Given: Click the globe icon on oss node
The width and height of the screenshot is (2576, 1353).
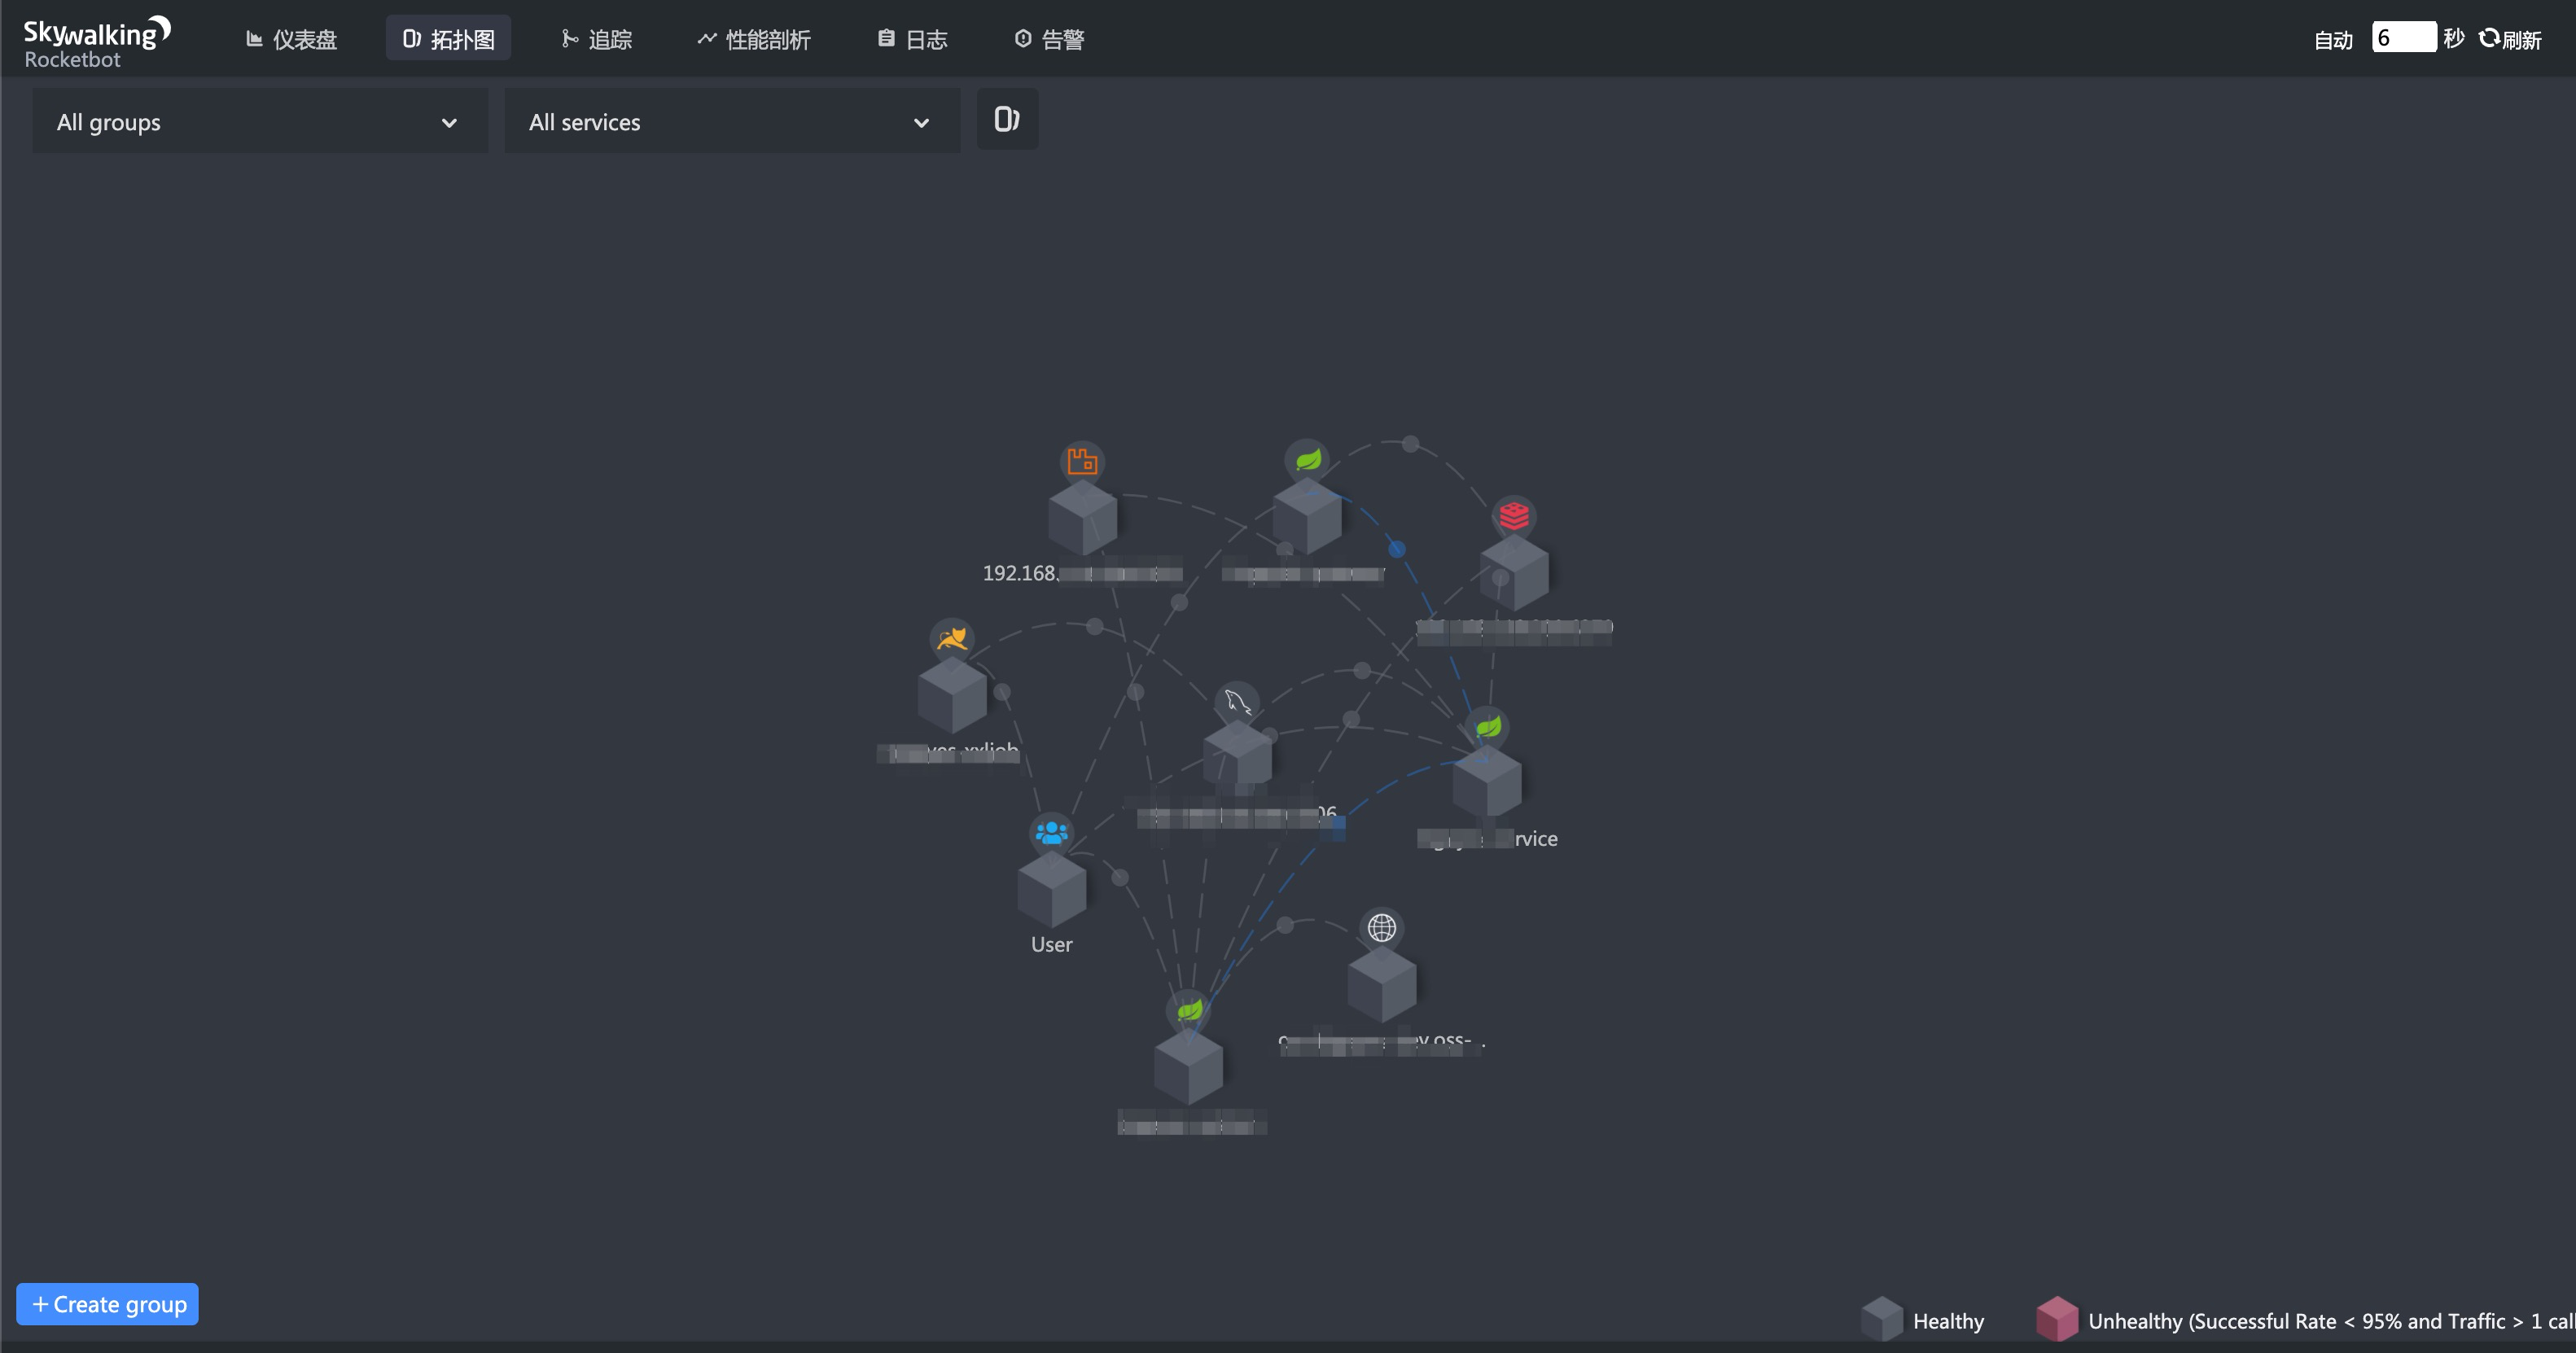Looking at the screenshot, I should pyautogui.click(x=1382, y=928).
